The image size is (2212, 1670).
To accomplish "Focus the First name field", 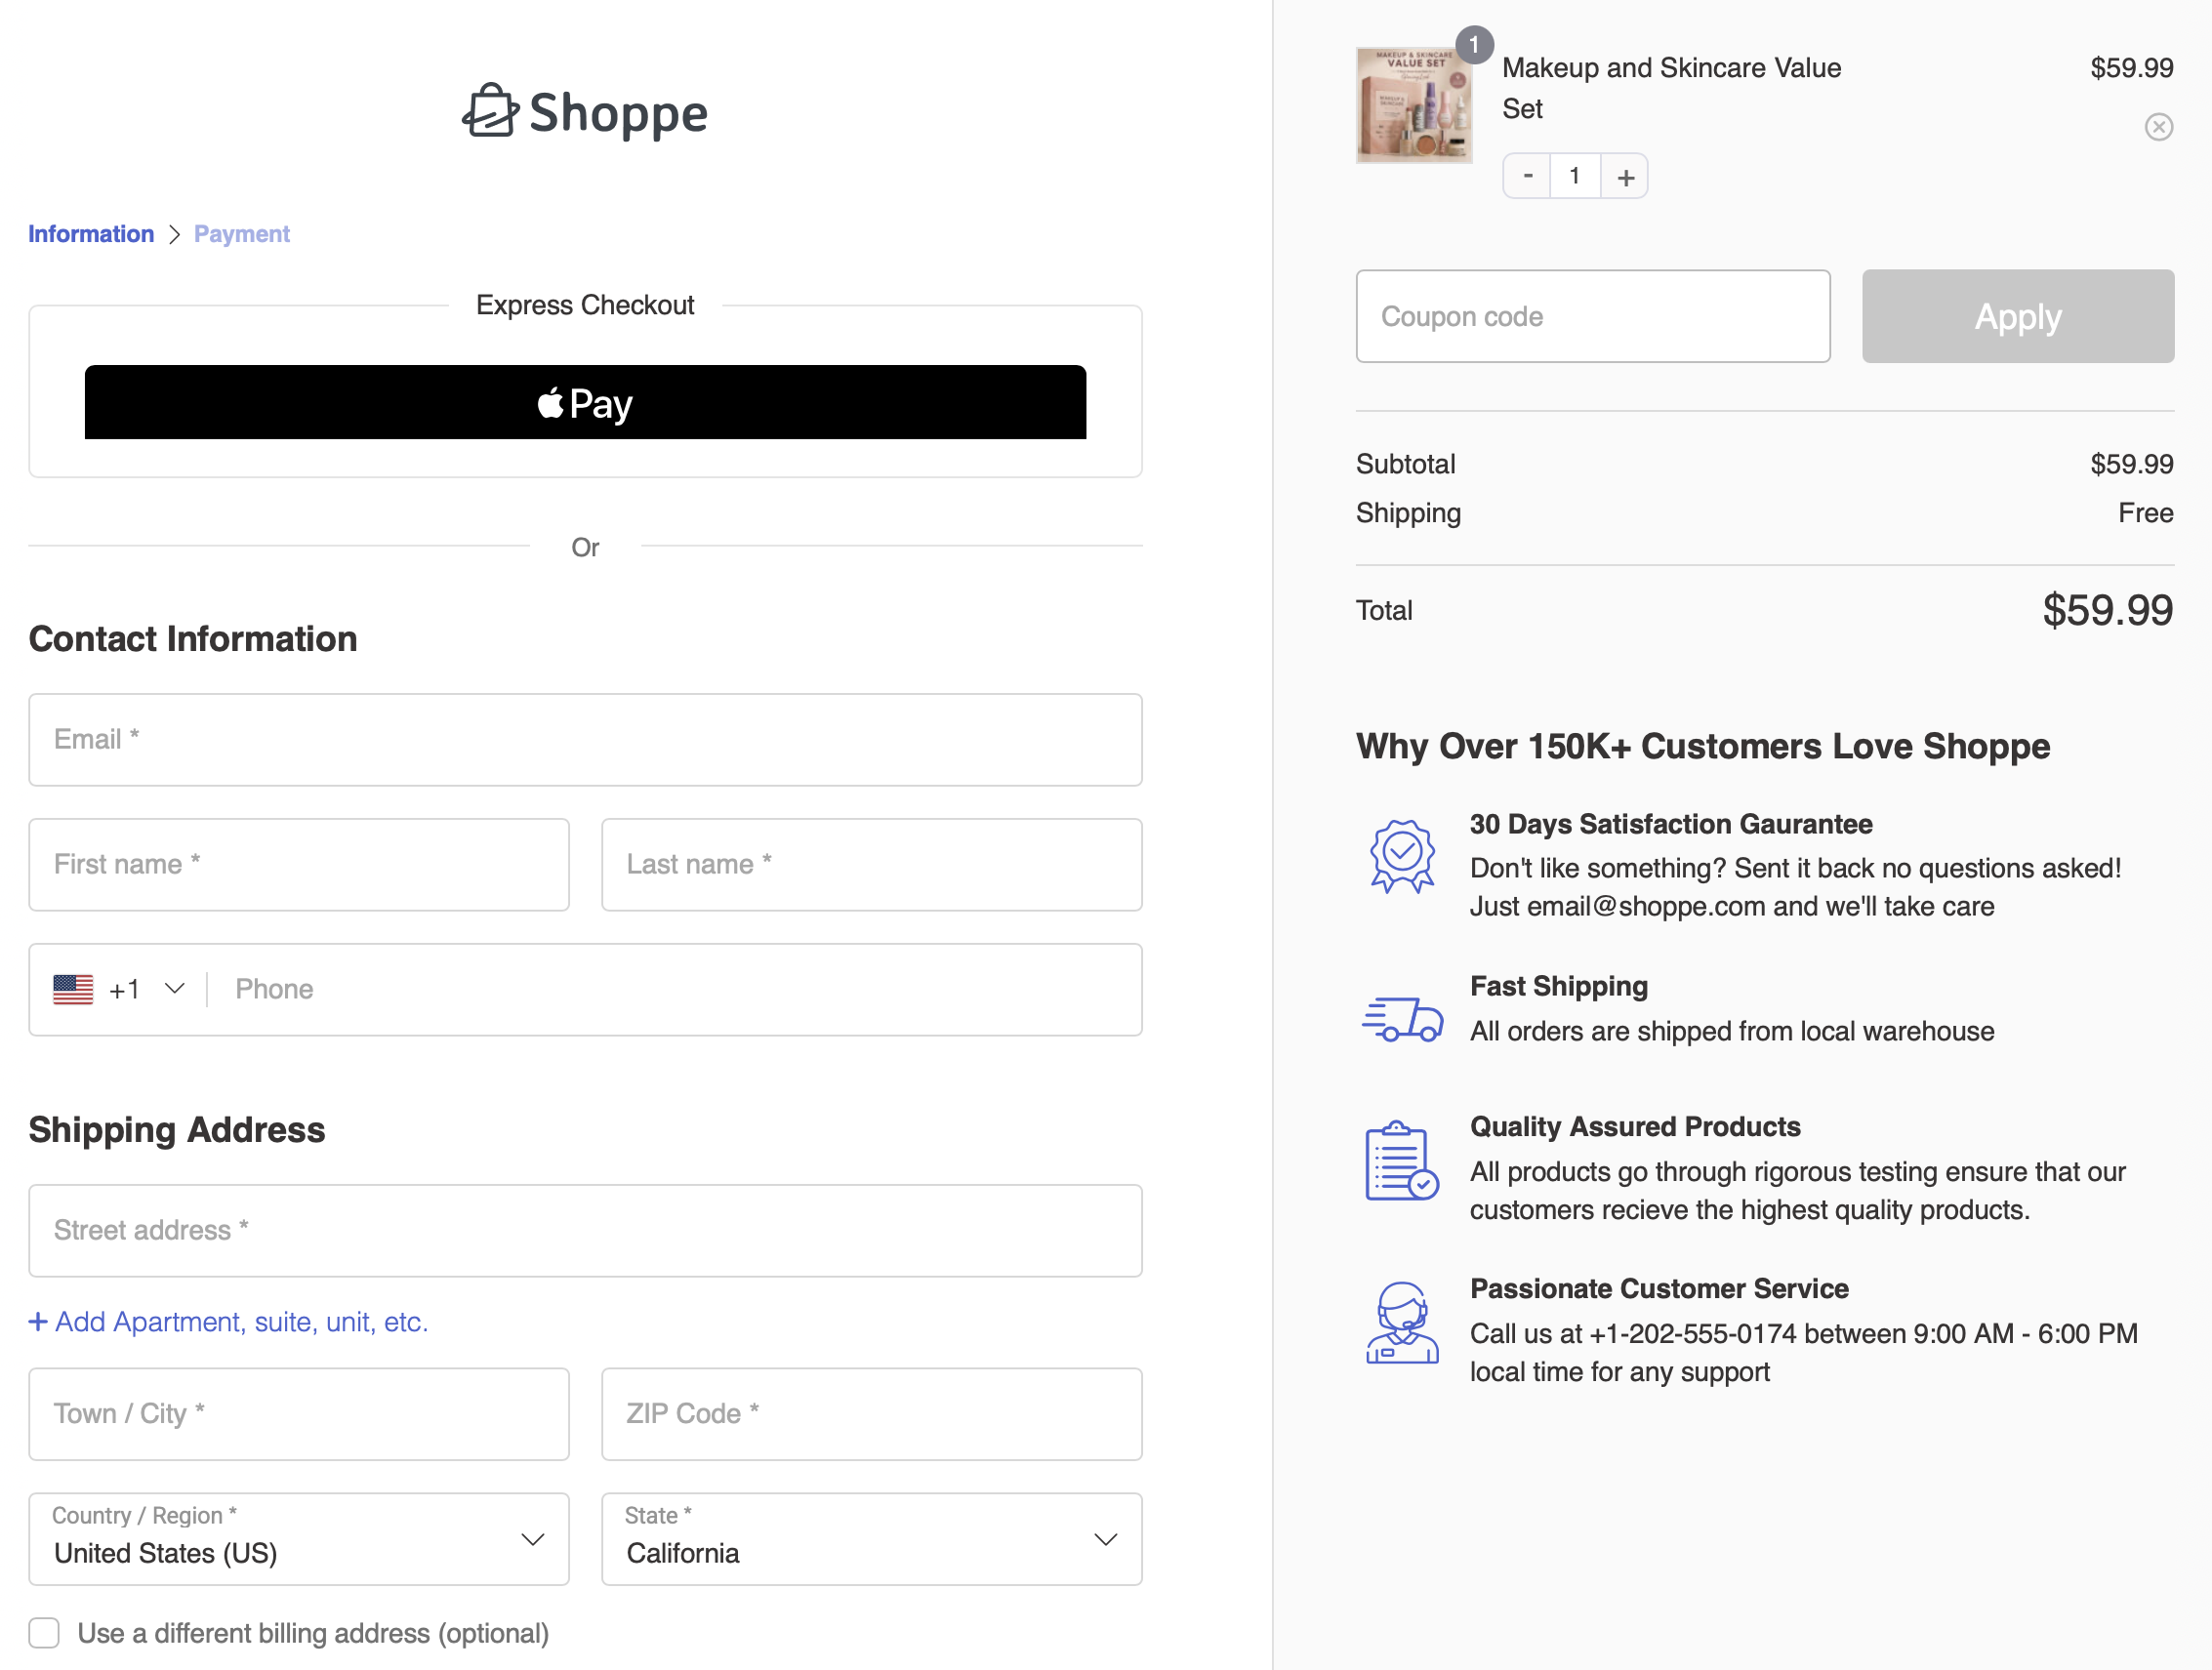I will 299,865.
